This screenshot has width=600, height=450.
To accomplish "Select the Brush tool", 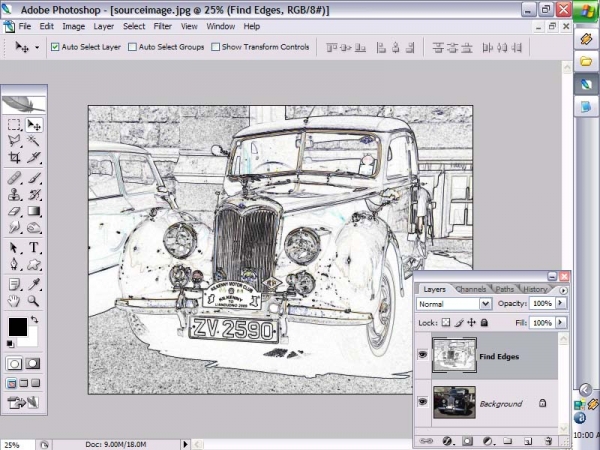I will pyautogui.click(x=34, y=178).
